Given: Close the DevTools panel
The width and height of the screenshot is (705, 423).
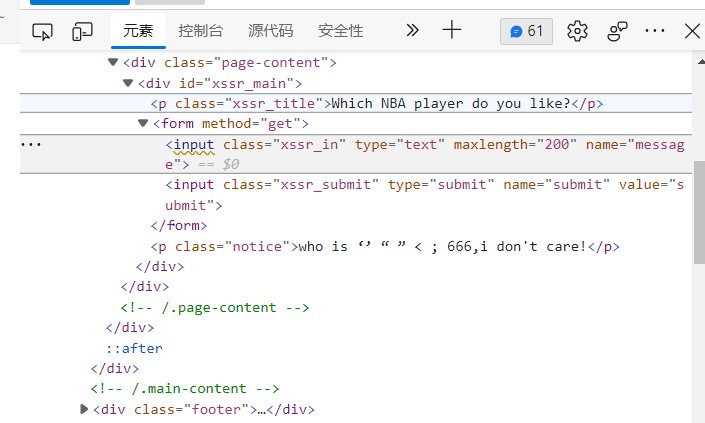Looking at the screenshot, I should click(x=692, y=31).
